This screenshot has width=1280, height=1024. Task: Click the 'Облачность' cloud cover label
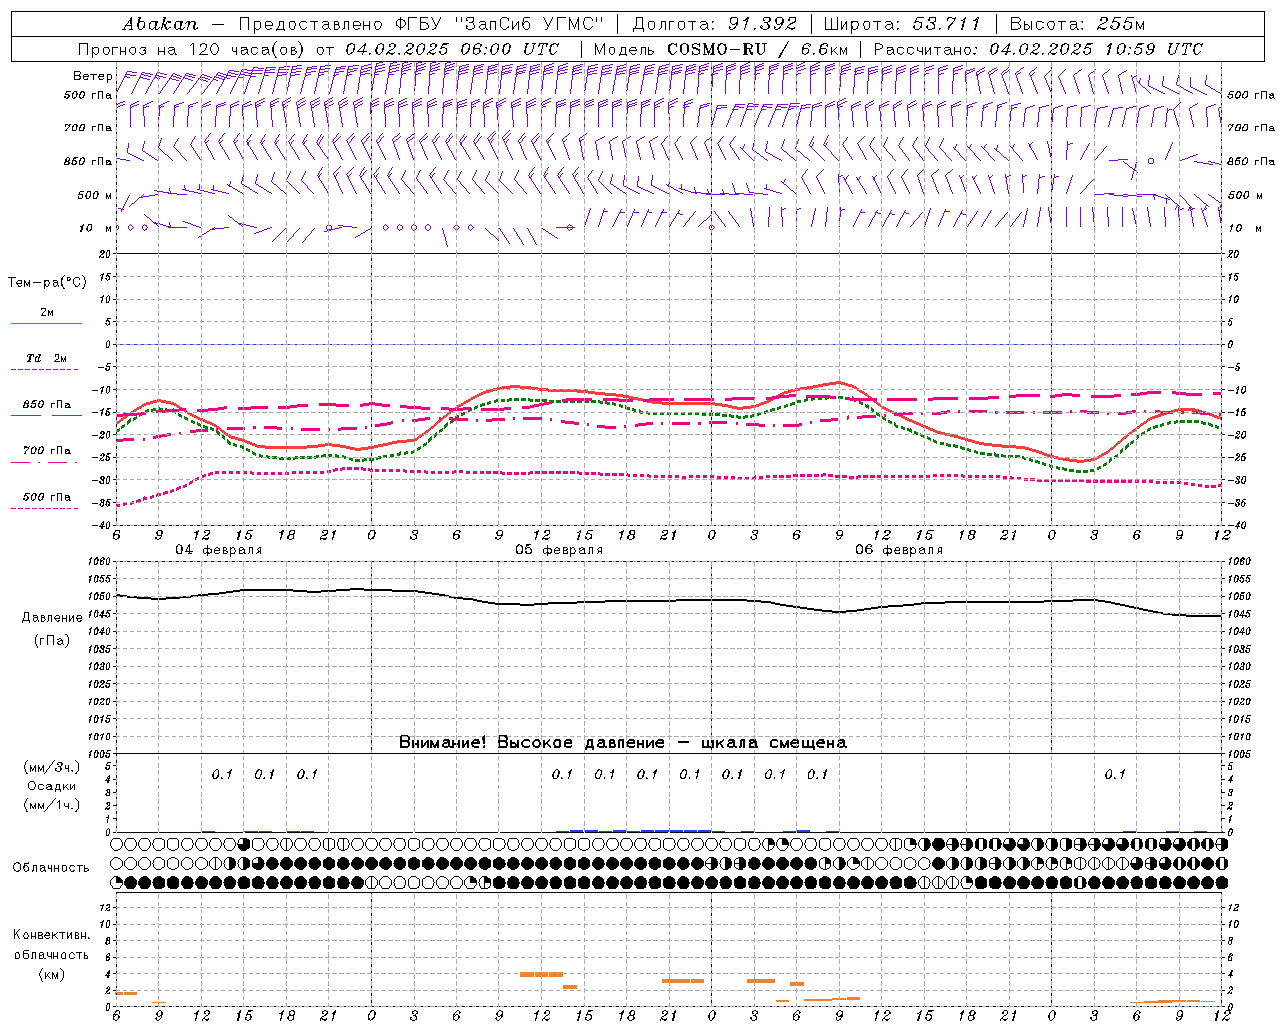coord(51,868)
